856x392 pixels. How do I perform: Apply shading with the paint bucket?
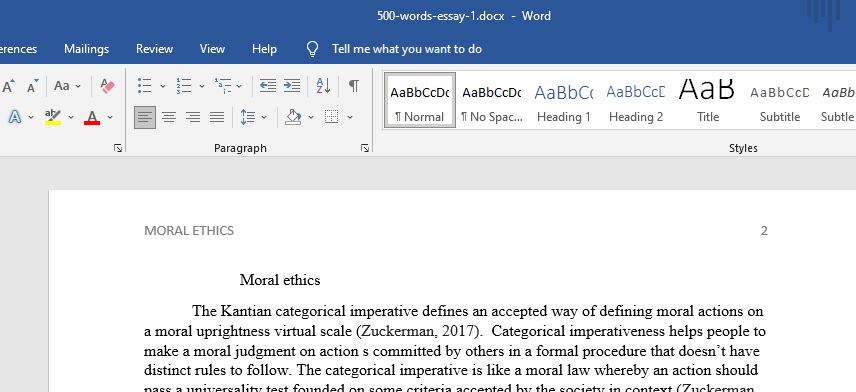tap(293, 117)
